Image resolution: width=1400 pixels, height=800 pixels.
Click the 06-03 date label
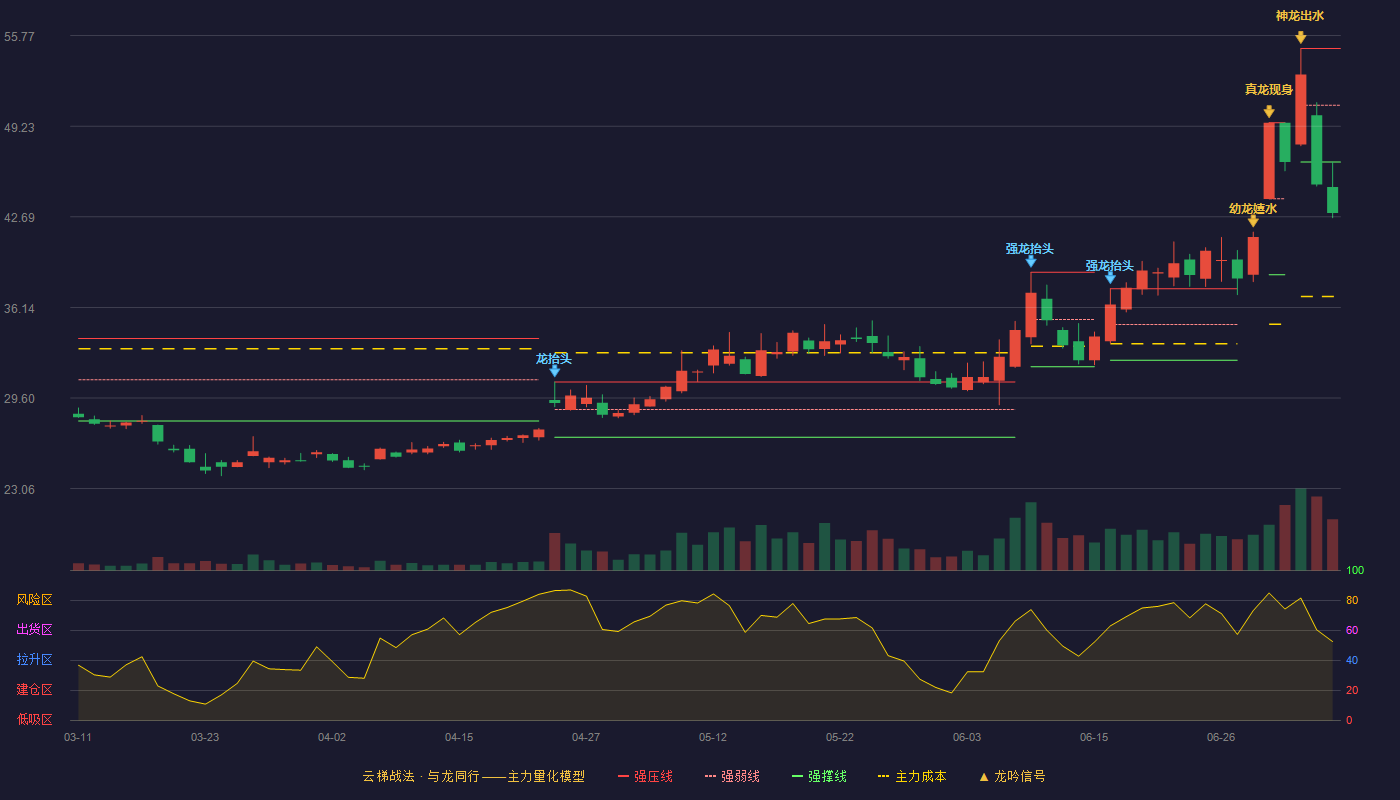pos(967,737)
